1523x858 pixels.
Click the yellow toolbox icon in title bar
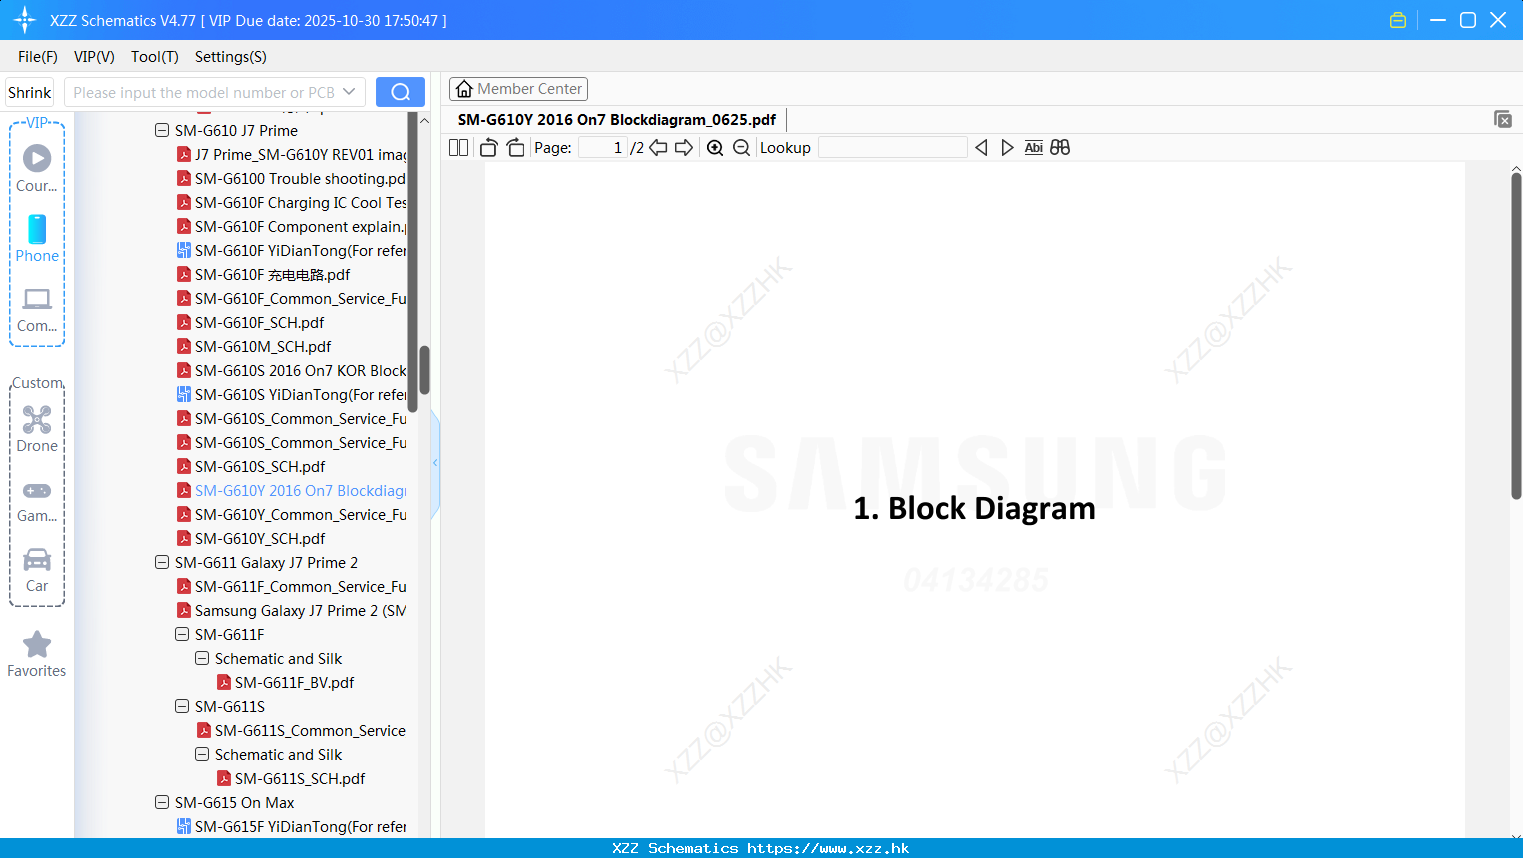[x=1398, y=20]
